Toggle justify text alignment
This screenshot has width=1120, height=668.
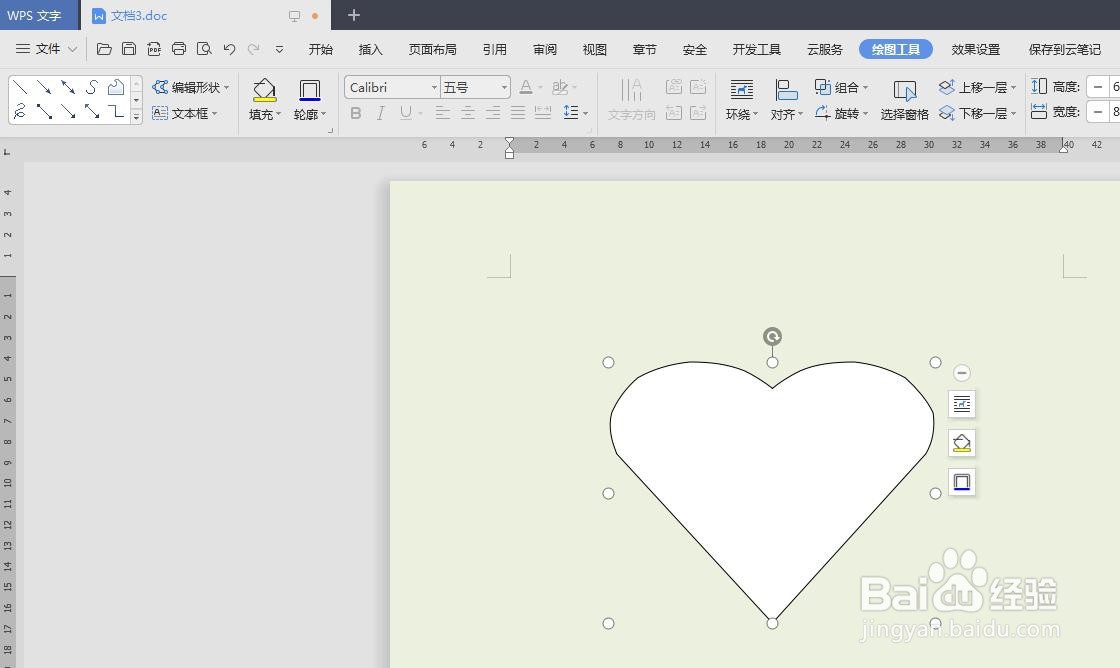tap(518, 113)
